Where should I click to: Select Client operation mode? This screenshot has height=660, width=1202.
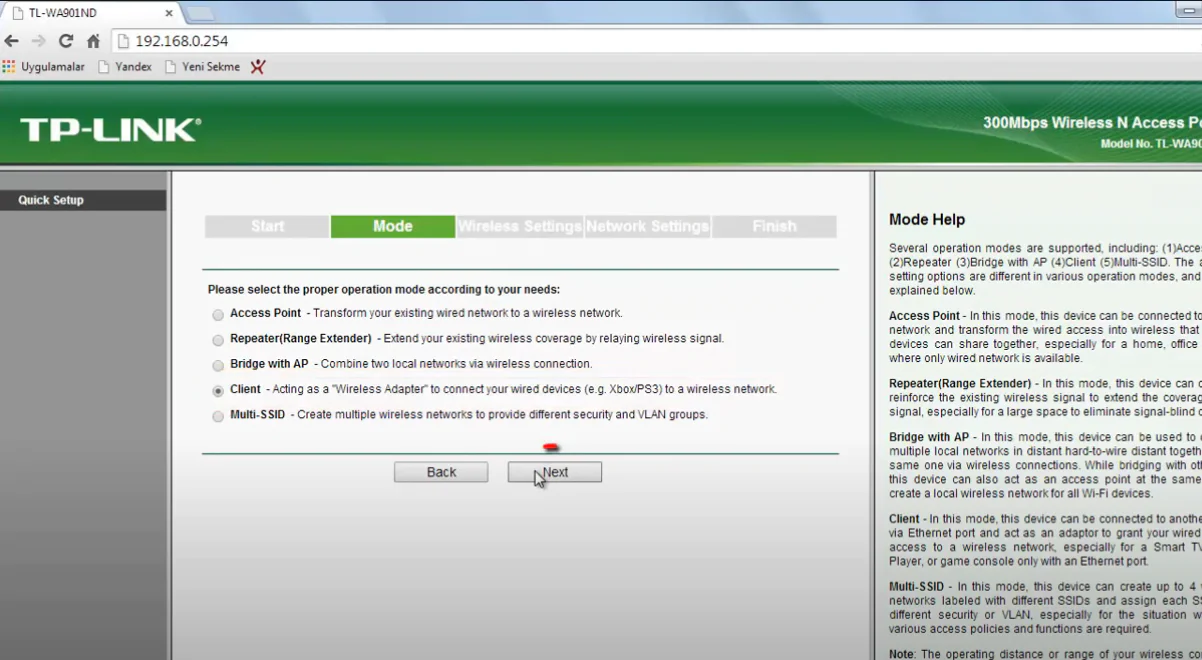coord(218,391)
